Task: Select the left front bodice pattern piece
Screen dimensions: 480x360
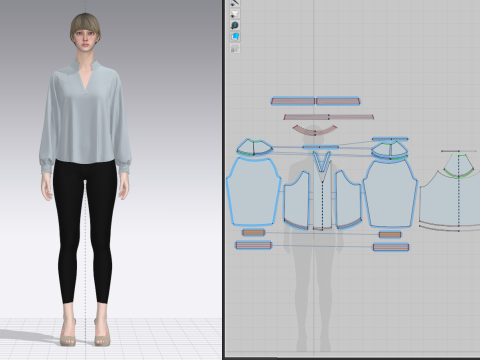Action: (296, 201)
